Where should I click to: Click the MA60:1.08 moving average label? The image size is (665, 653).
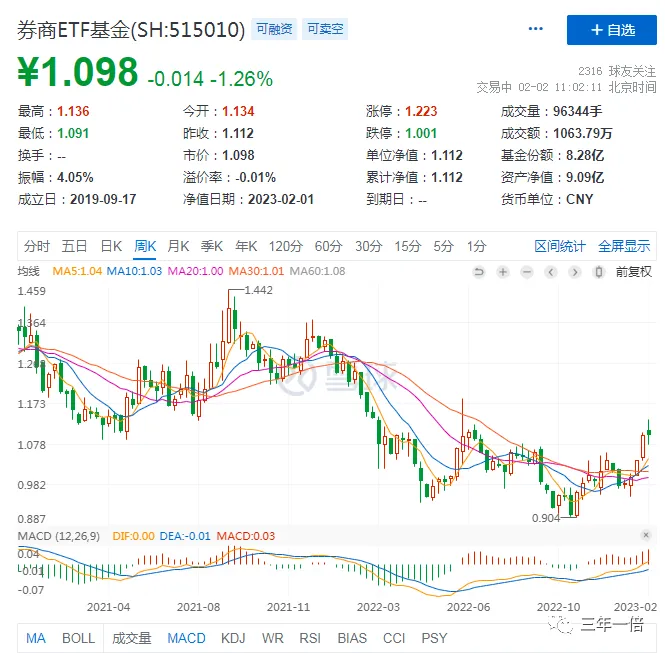coord(317,271)
